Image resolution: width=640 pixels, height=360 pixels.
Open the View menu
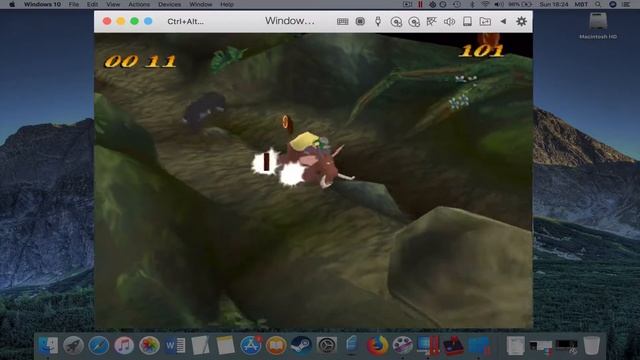point(113,4)
